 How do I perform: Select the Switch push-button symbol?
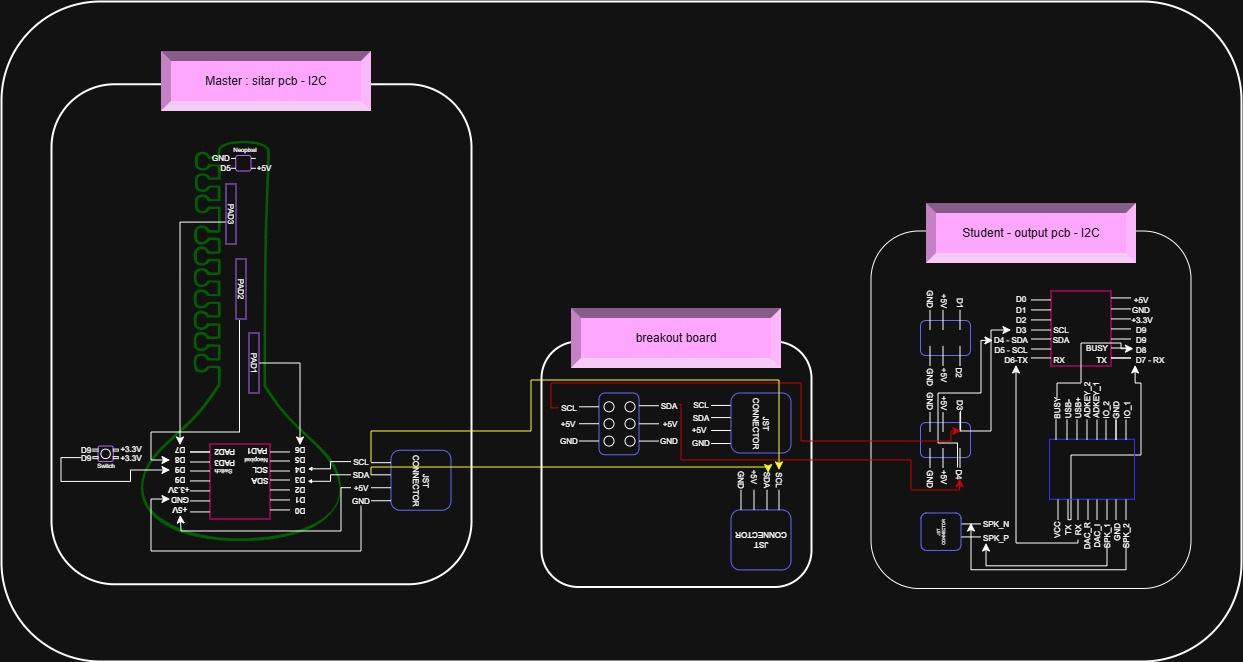point(105,454)
